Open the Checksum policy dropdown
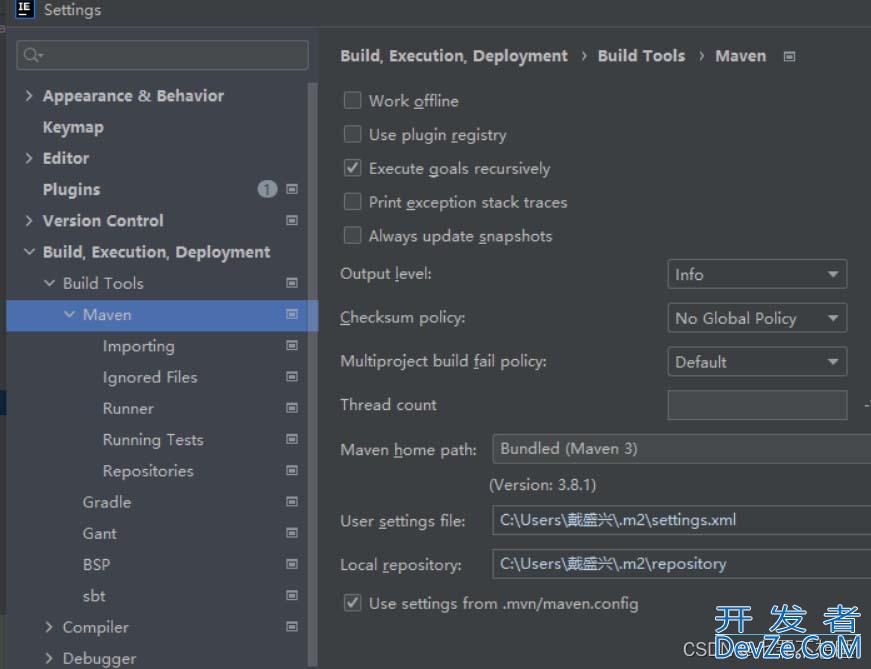The image size is (871, 669). click(757, 318)
